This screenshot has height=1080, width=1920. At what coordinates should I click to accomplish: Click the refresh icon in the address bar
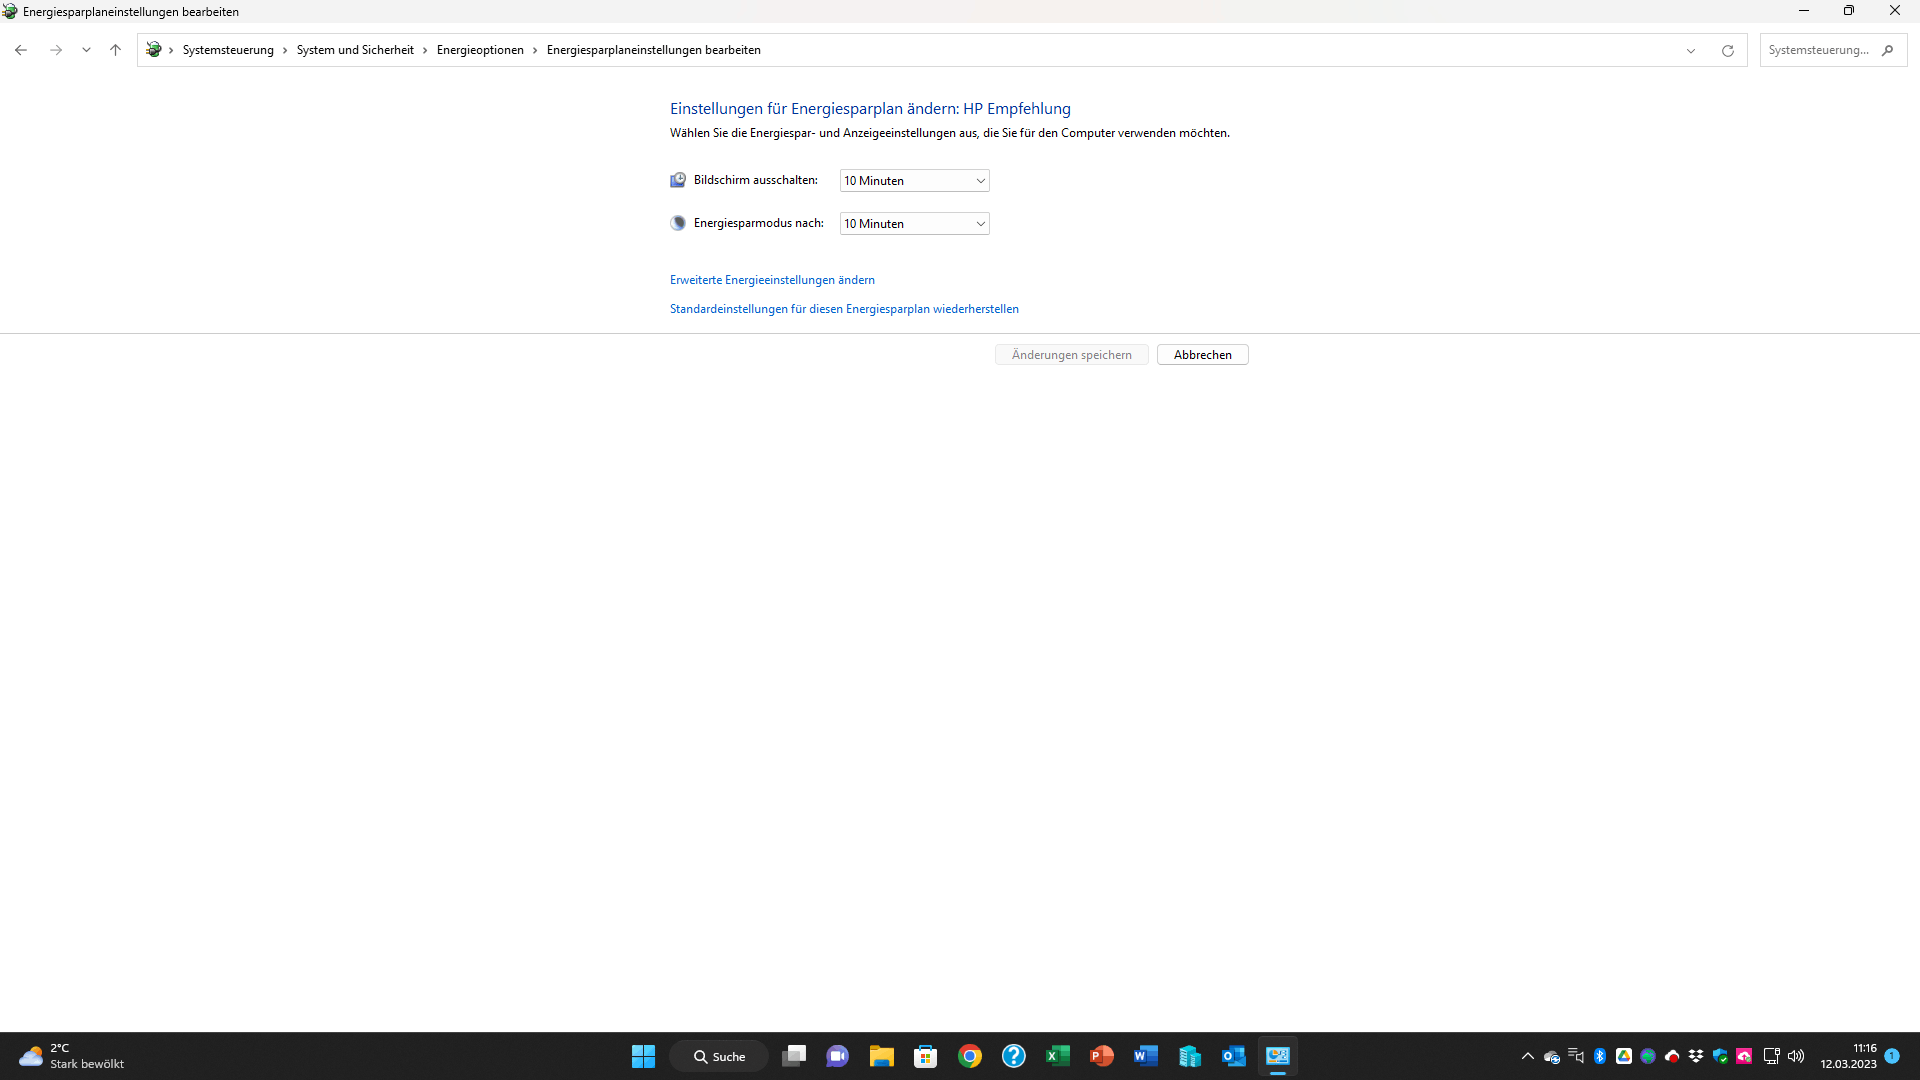[1727, 50]
